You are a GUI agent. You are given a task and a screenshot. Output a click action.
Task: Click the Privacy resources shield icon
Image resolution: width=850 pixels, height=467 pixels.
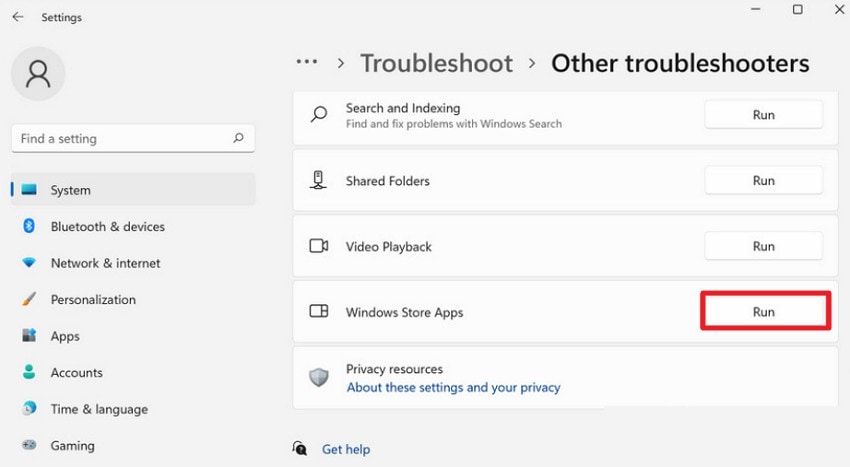(319, 377)
